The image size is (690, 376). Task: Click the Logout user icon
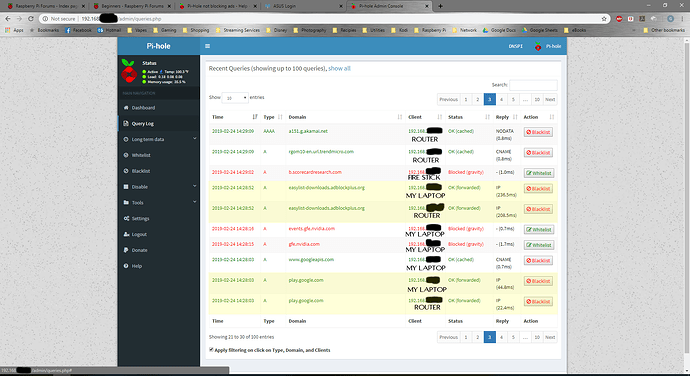pyautogui.click(x=126, y=234)
